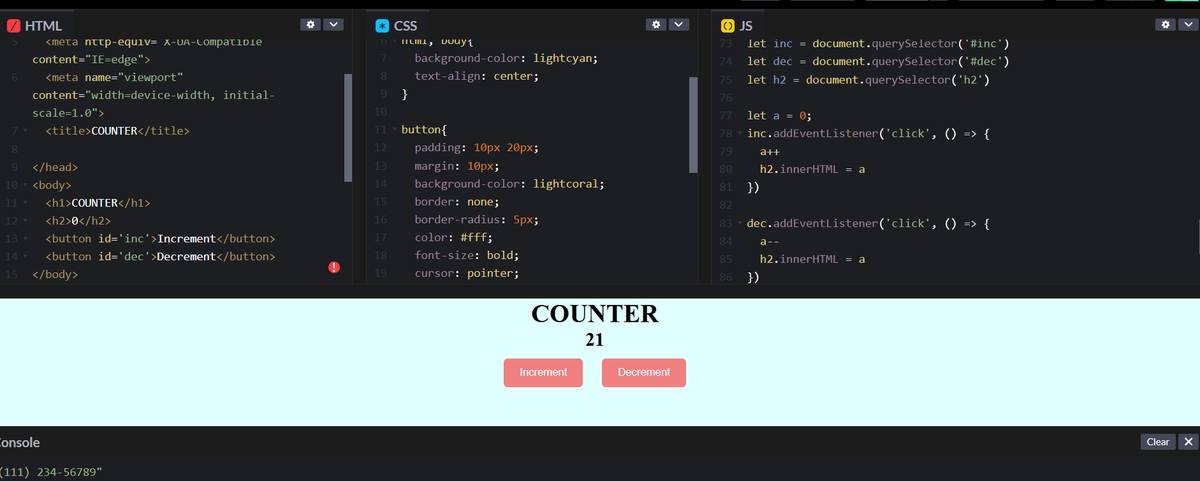Expand the JS editor options chevron

point(1188,24)
